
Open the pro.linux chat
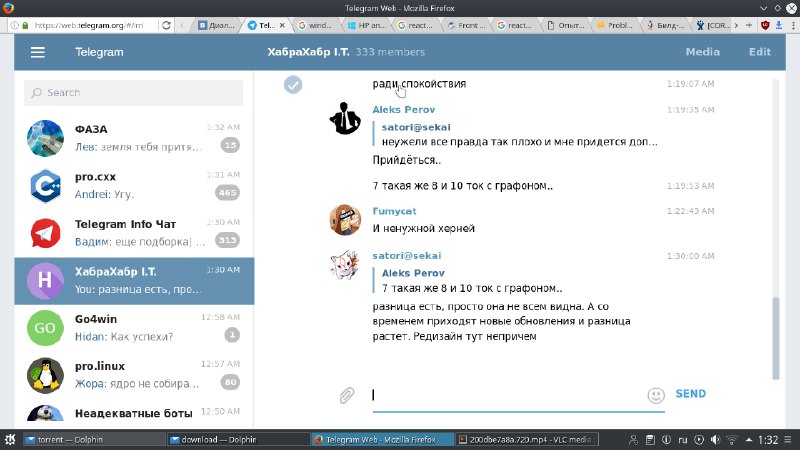pyautogui.click(x=134, y=376)
